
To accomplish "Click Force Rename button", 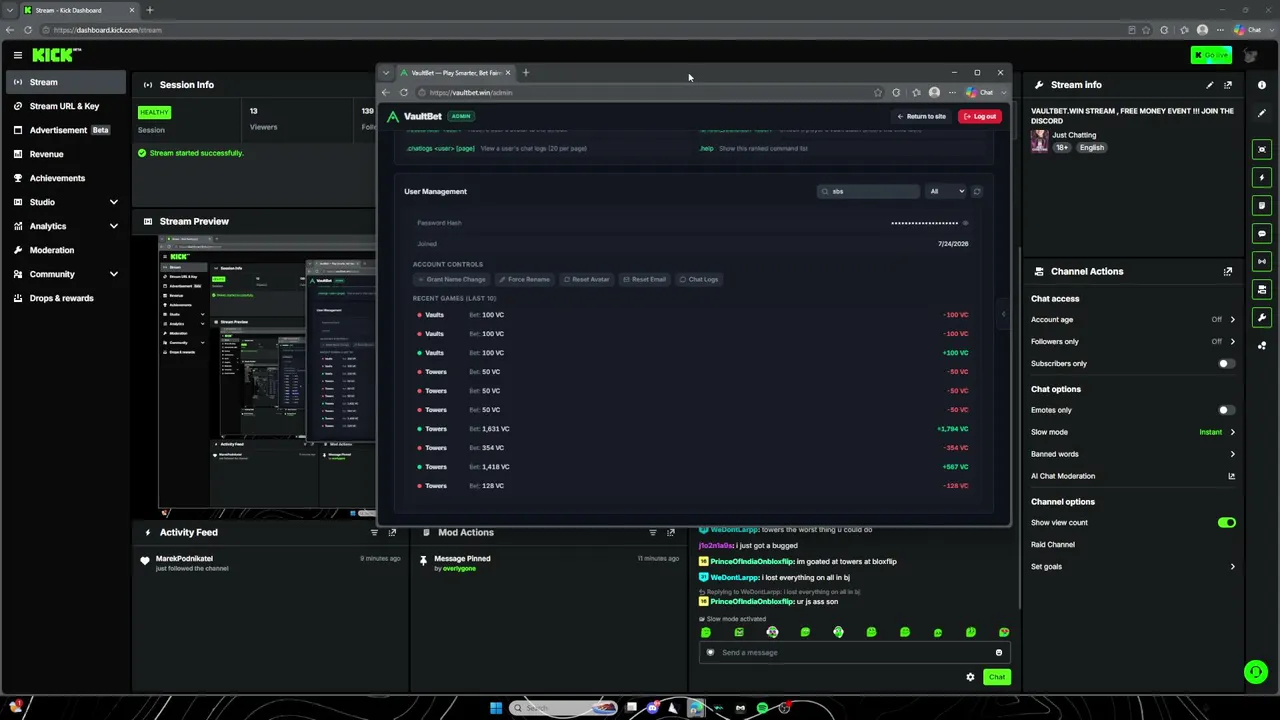I will [x=525, y=279].
